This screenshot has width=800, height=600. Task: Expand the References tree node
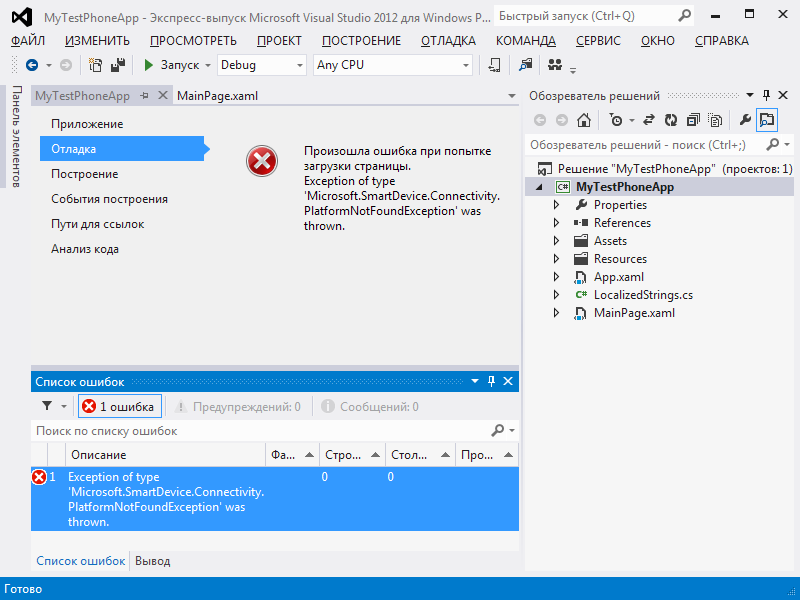(x=557, y=222)
